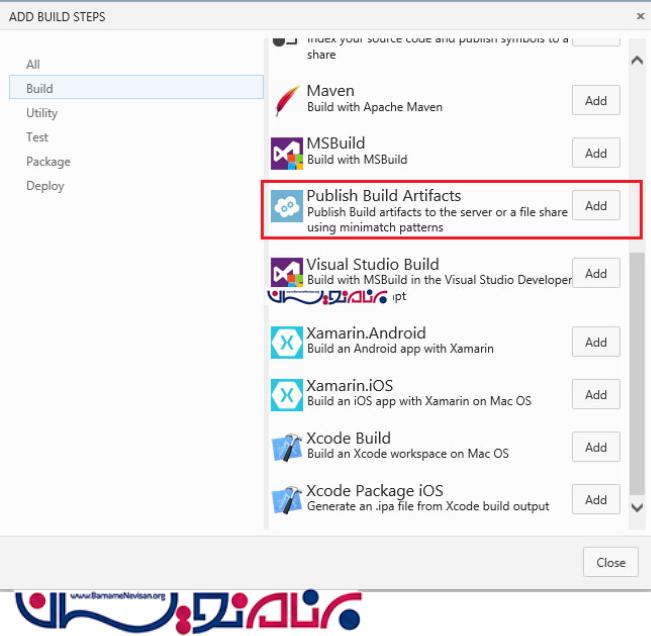The width and height of the screenshot is (651, 636).
Task: Add the Publish Build Artifacts step
Action: pyautogui.click(x=596, y=205)
